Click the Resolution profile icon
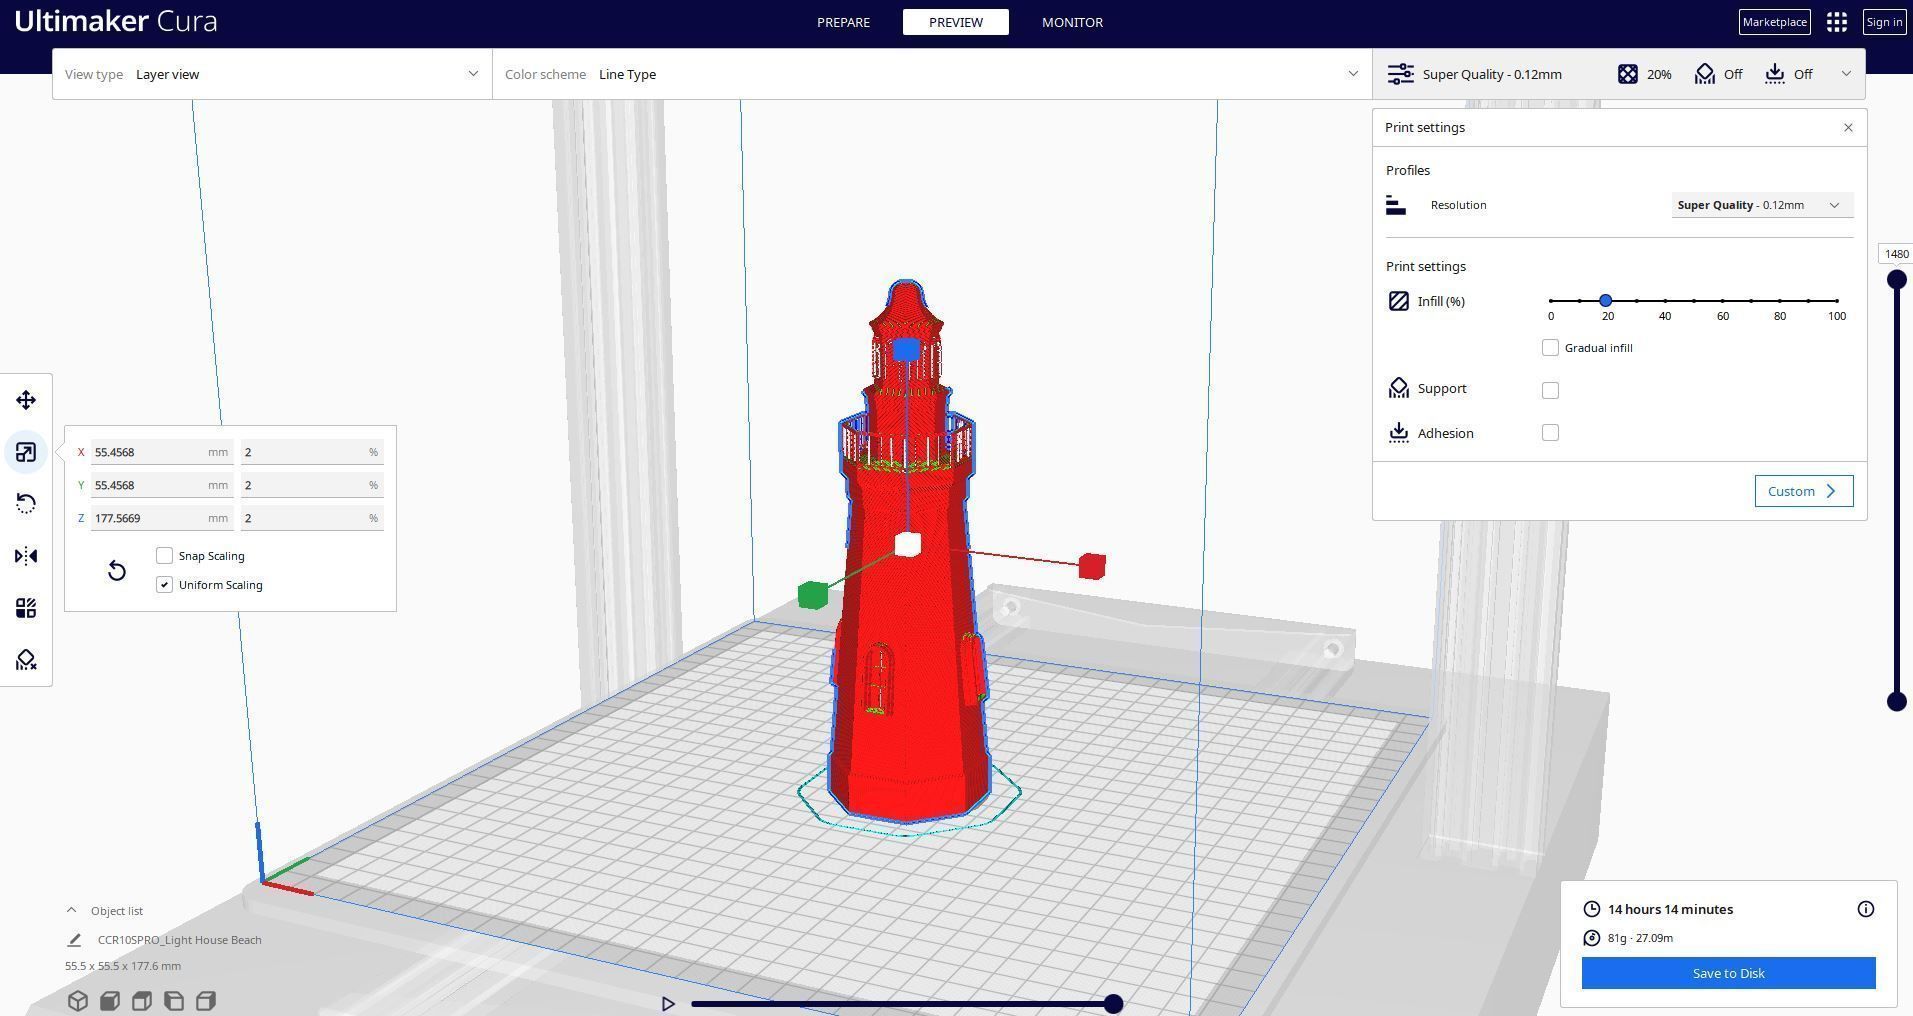The height and width of the screenshot is (1016, 1913). point(1396,205)
